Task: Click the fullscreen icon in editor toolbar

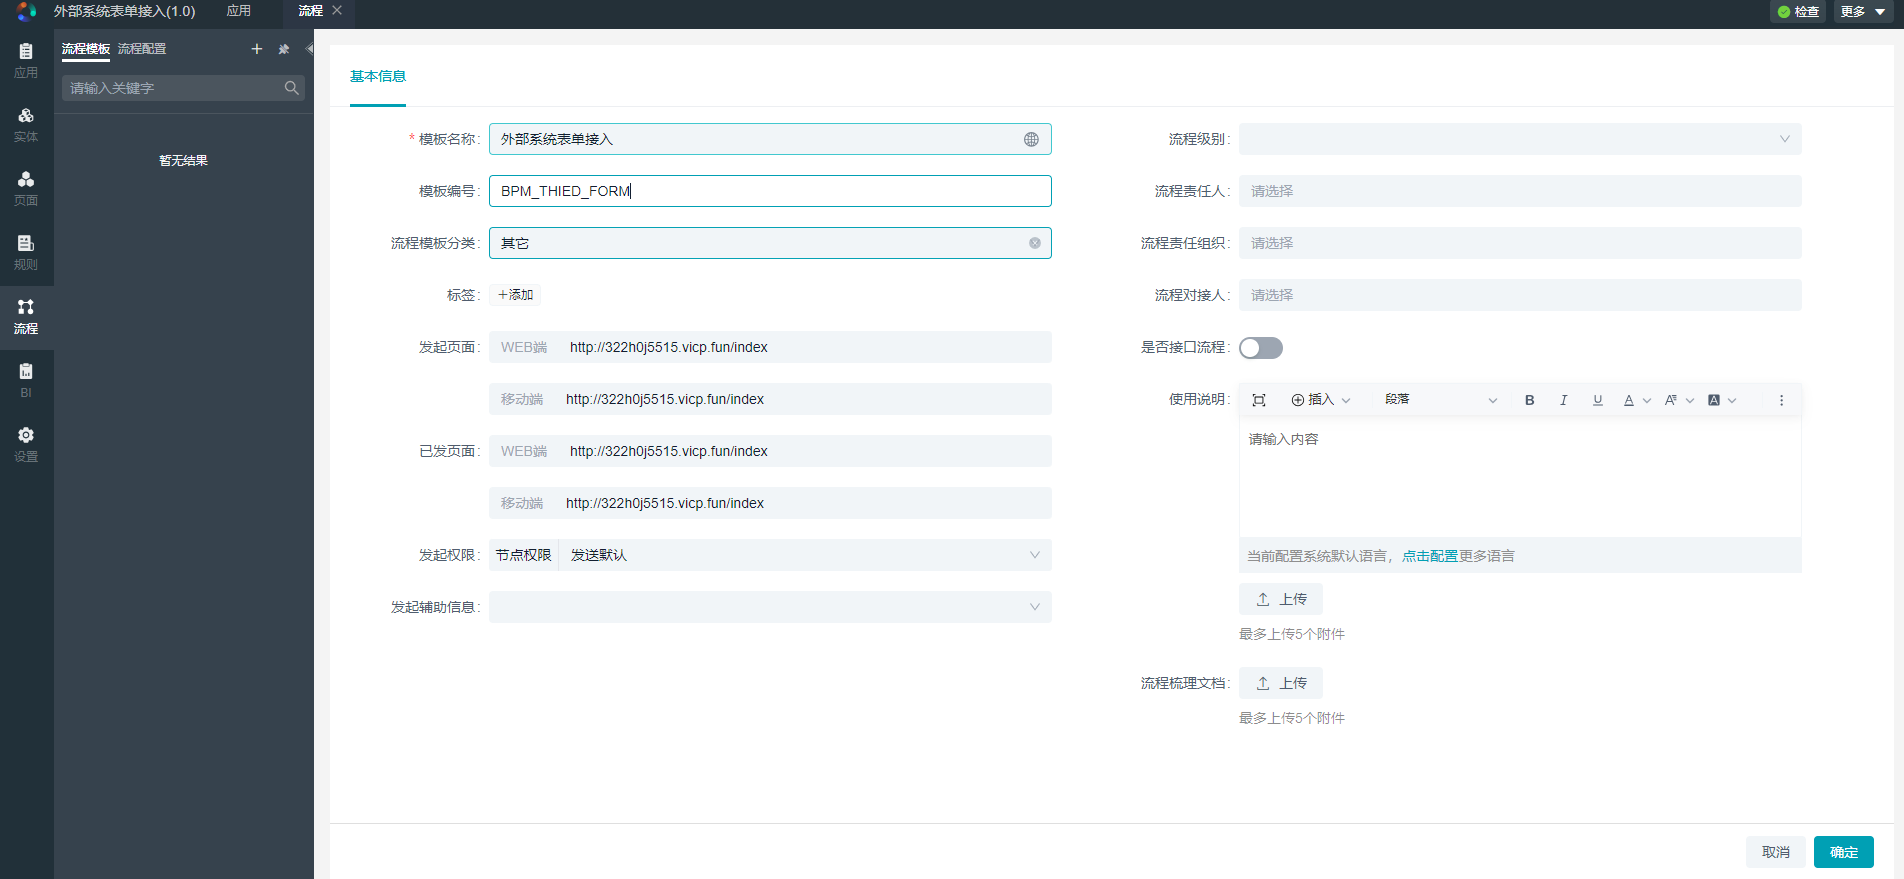Action: [1259, 400]
